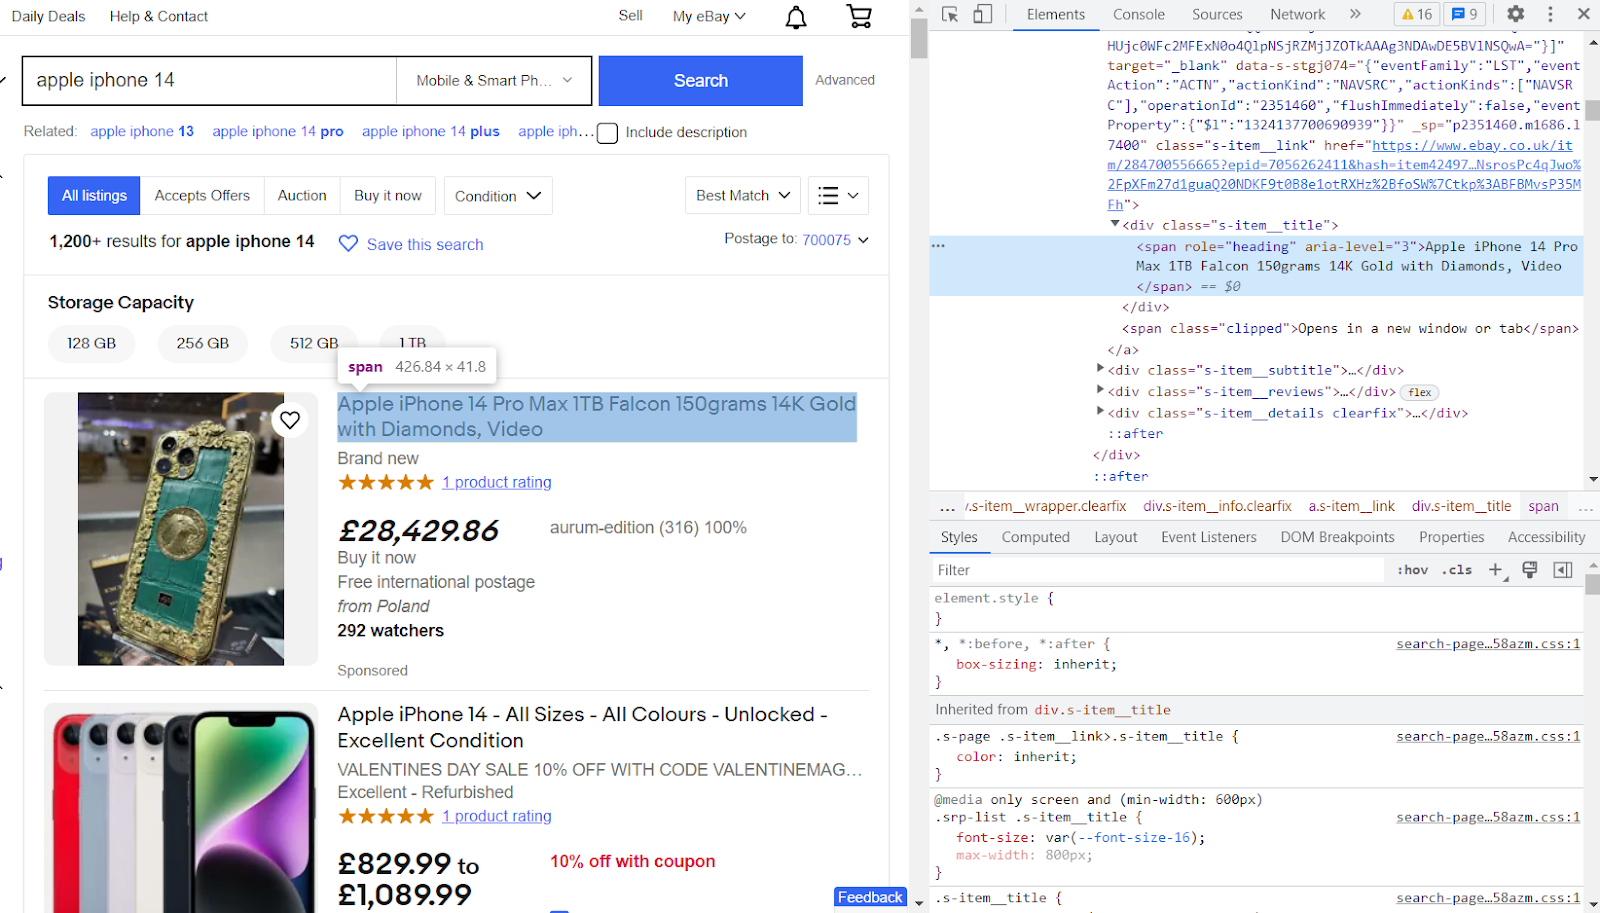Open the eBay notifications bell
Viewport: 1600px width, 913px height.
(x=796, y=17)
